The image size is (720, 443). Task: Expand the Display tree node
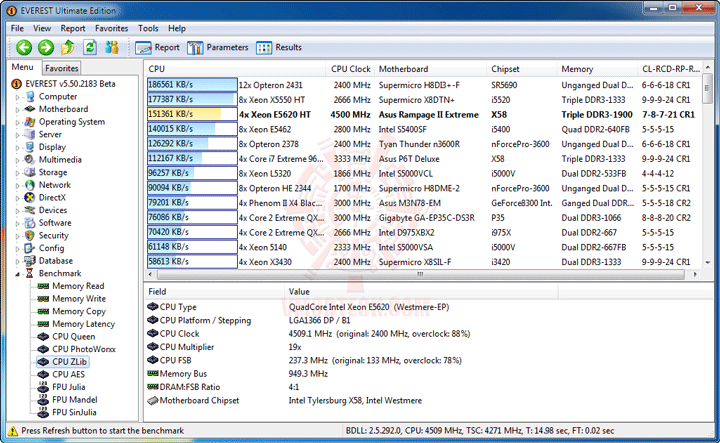point(17,148)
